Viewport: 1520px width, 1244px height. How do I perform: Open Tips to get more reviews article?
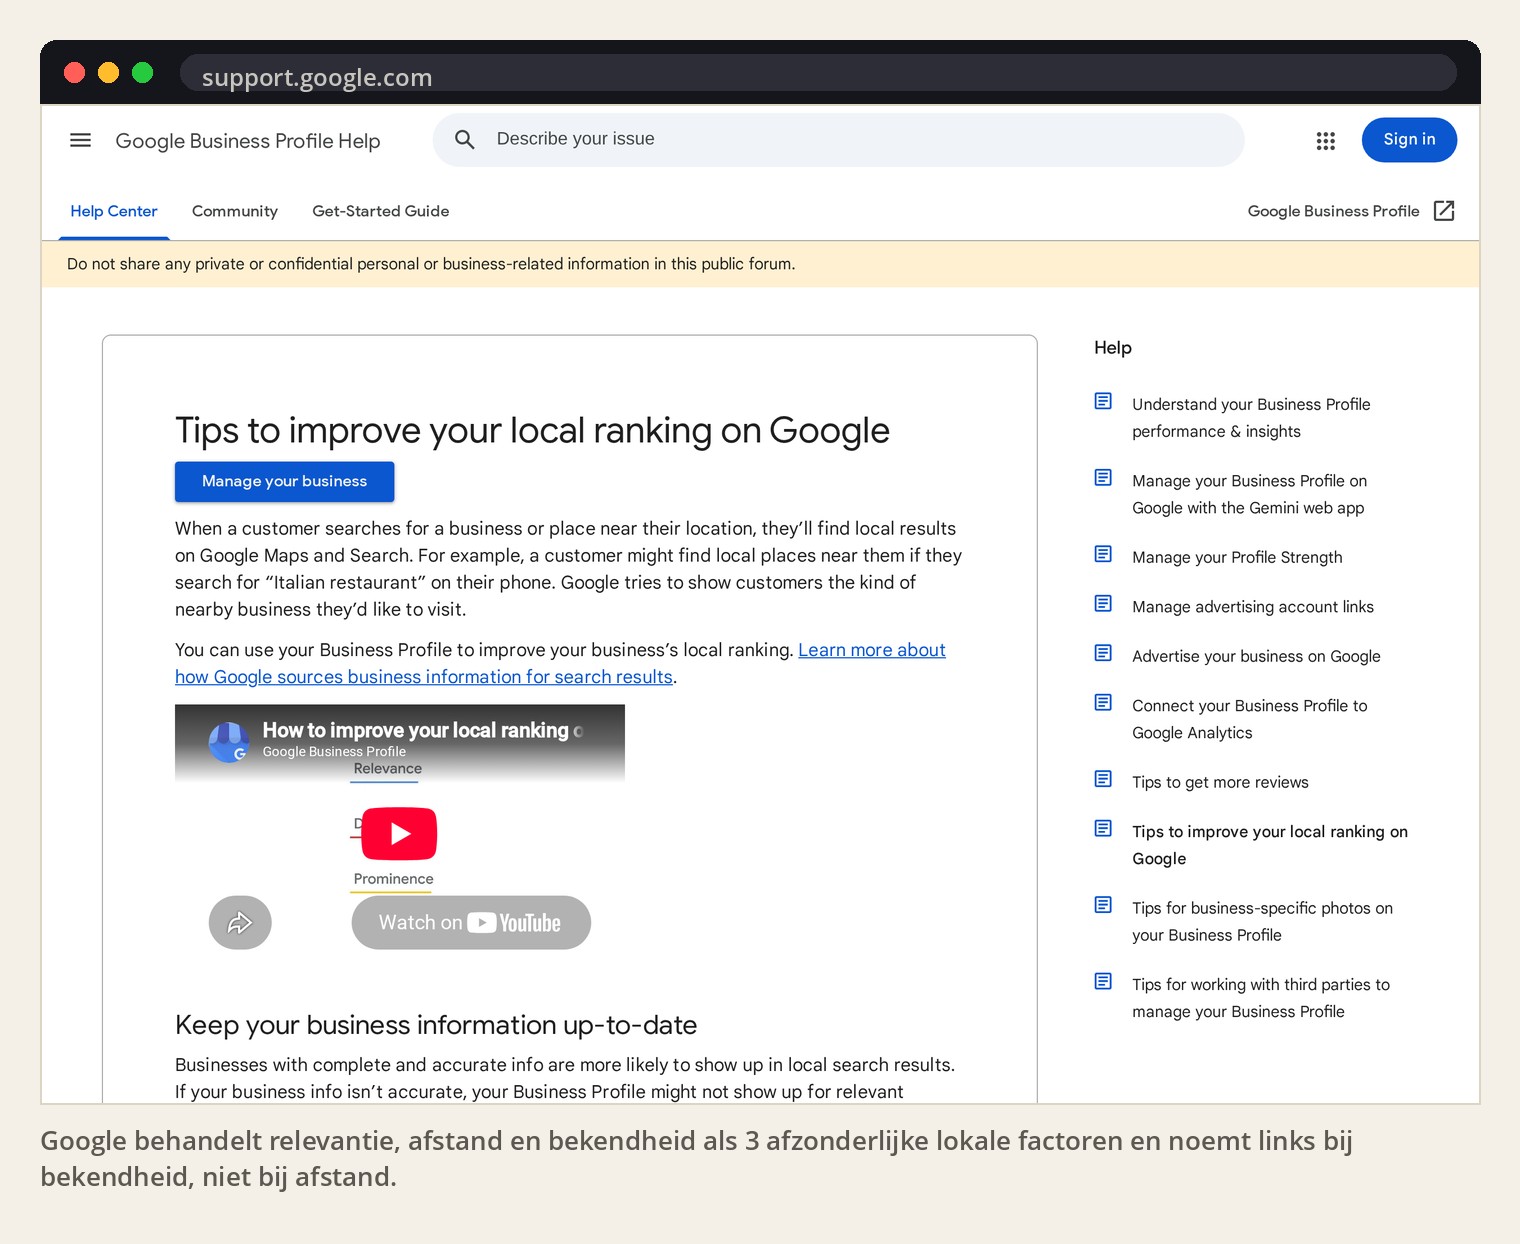click(1220, 782)
